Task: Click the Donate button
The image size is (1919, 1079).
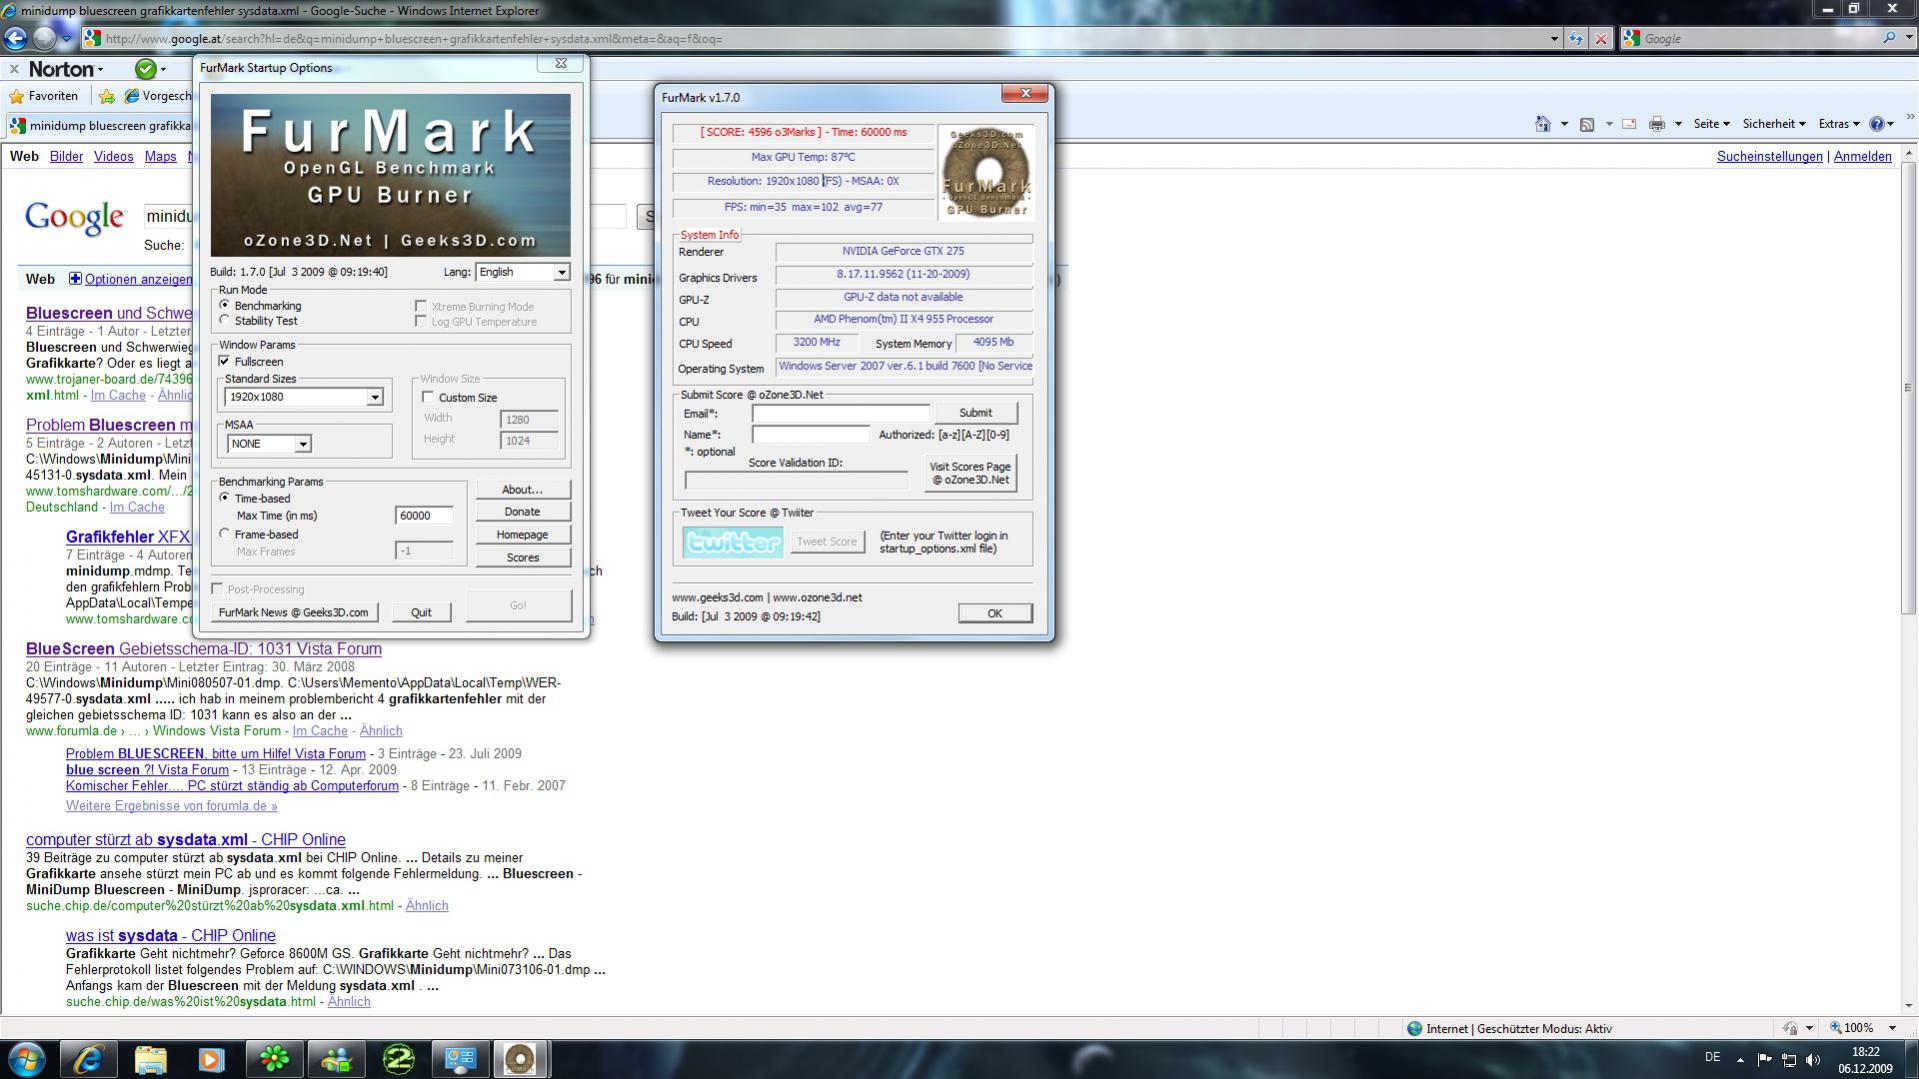Action: [x=522, y=511]
